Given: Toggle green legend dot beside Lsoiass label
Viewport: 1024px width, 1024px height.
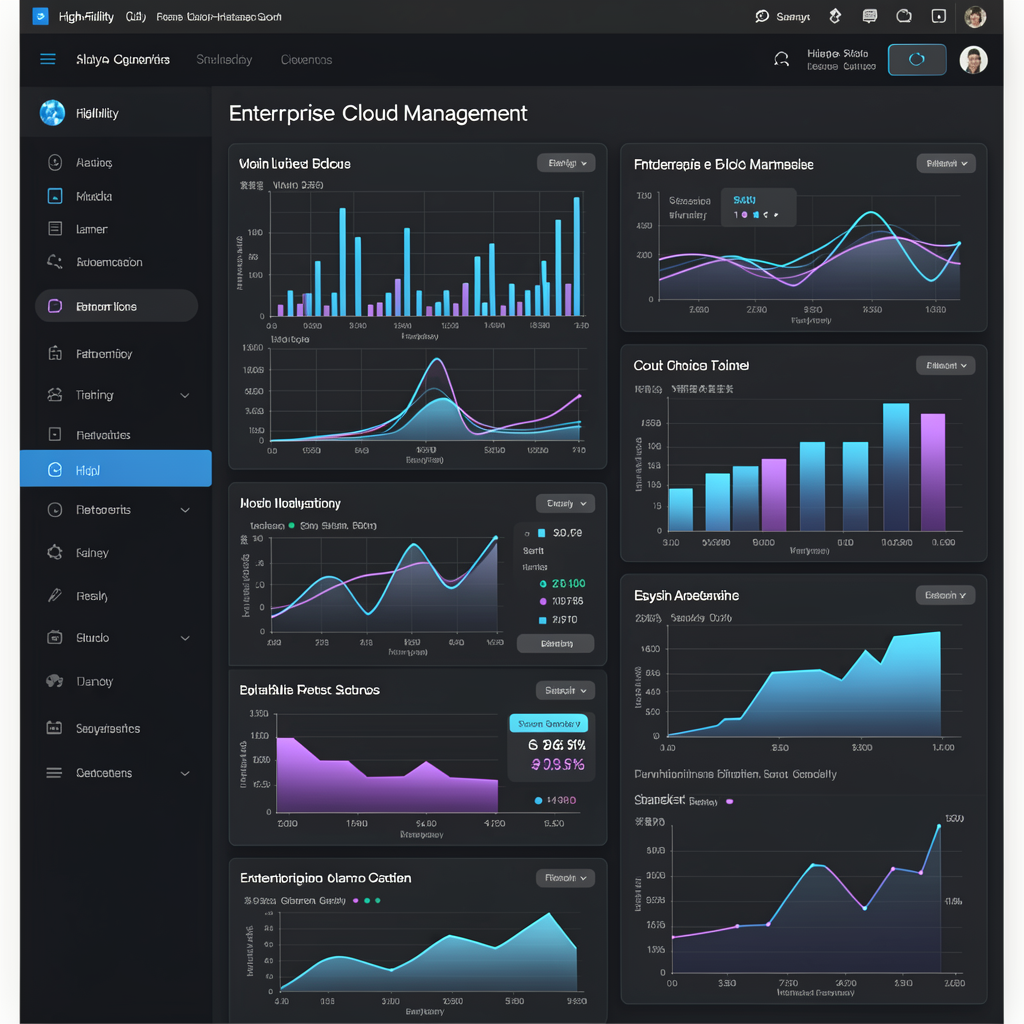Looking at the screenshot, I should tap(292, 525).
